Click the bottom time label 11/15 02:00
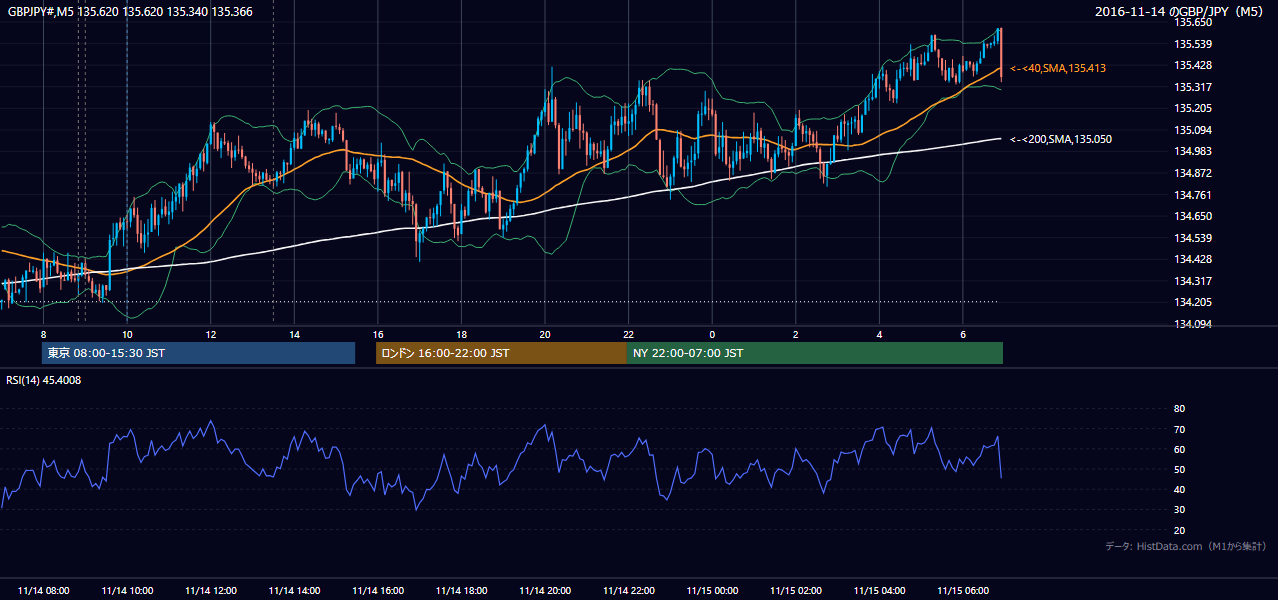The image size is (1278, 600). (796, 591)
